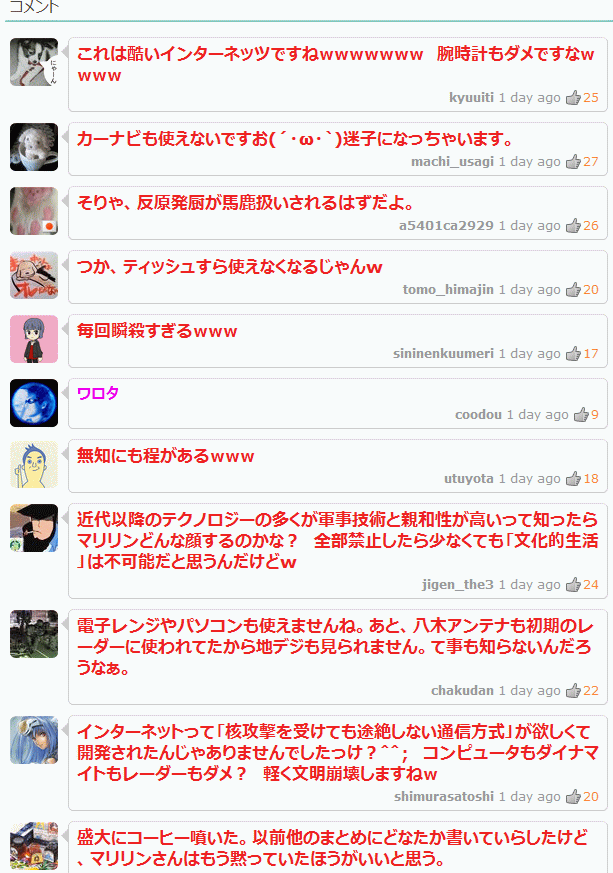Like shimurasatoshi's comment via thumbs-up
The width and height of the screenshot is (613, 873).
coord(573,797)
